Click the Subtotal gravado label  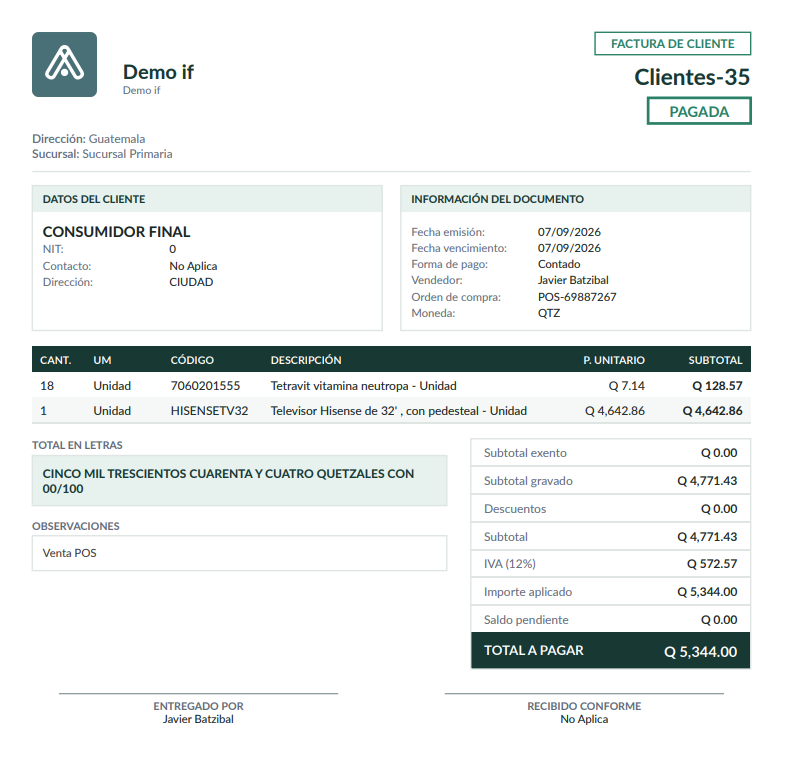[528, 481]
